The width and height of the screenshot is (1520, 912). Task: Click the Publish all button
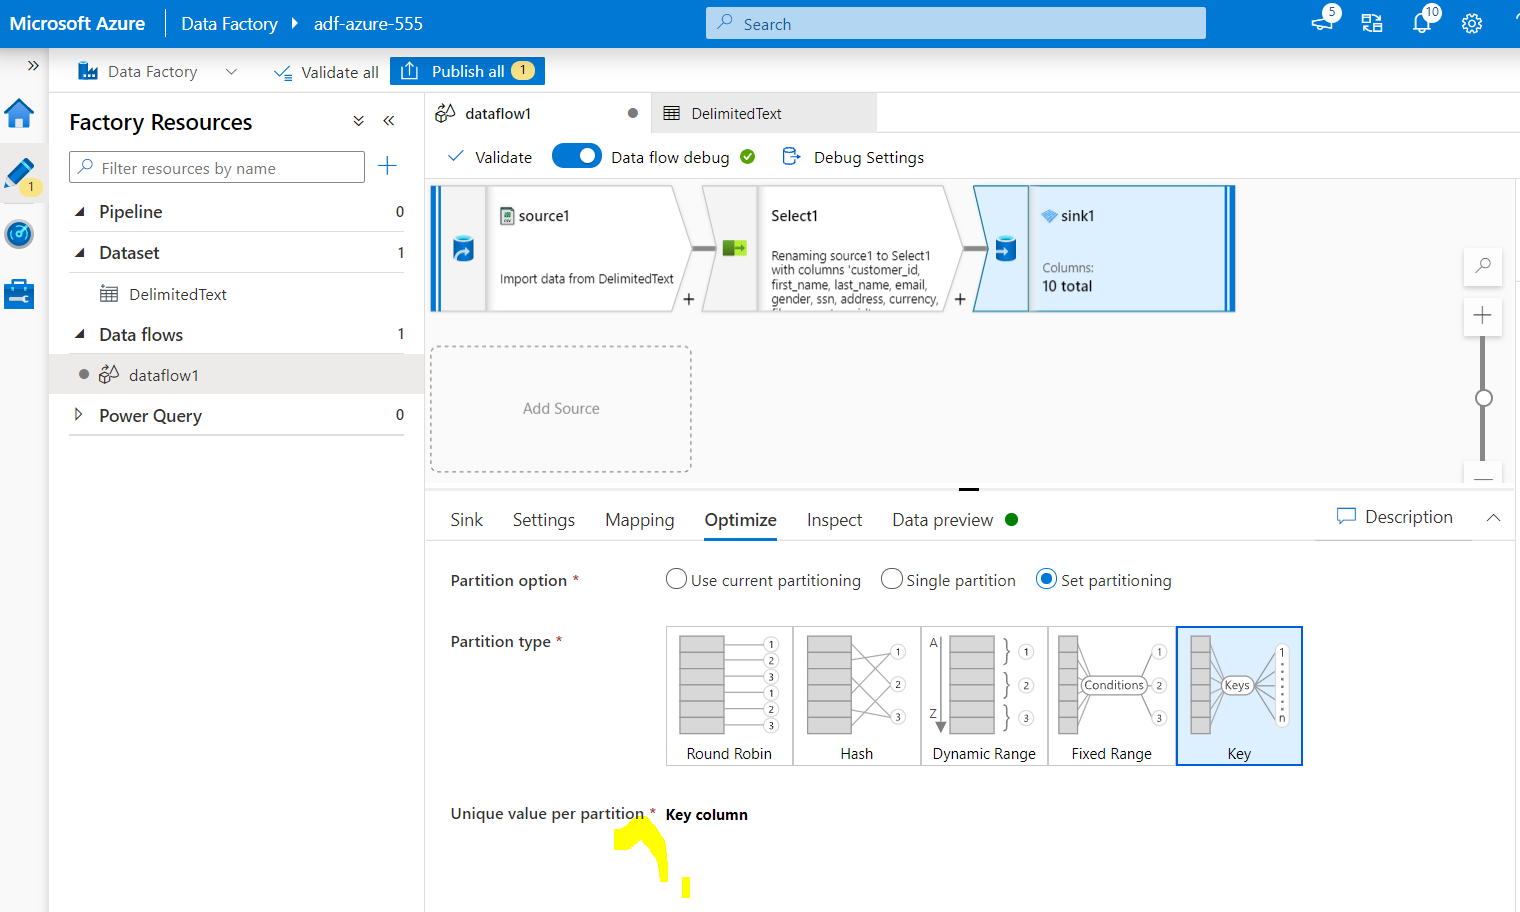pyautogui.click(x=467, y=71)
